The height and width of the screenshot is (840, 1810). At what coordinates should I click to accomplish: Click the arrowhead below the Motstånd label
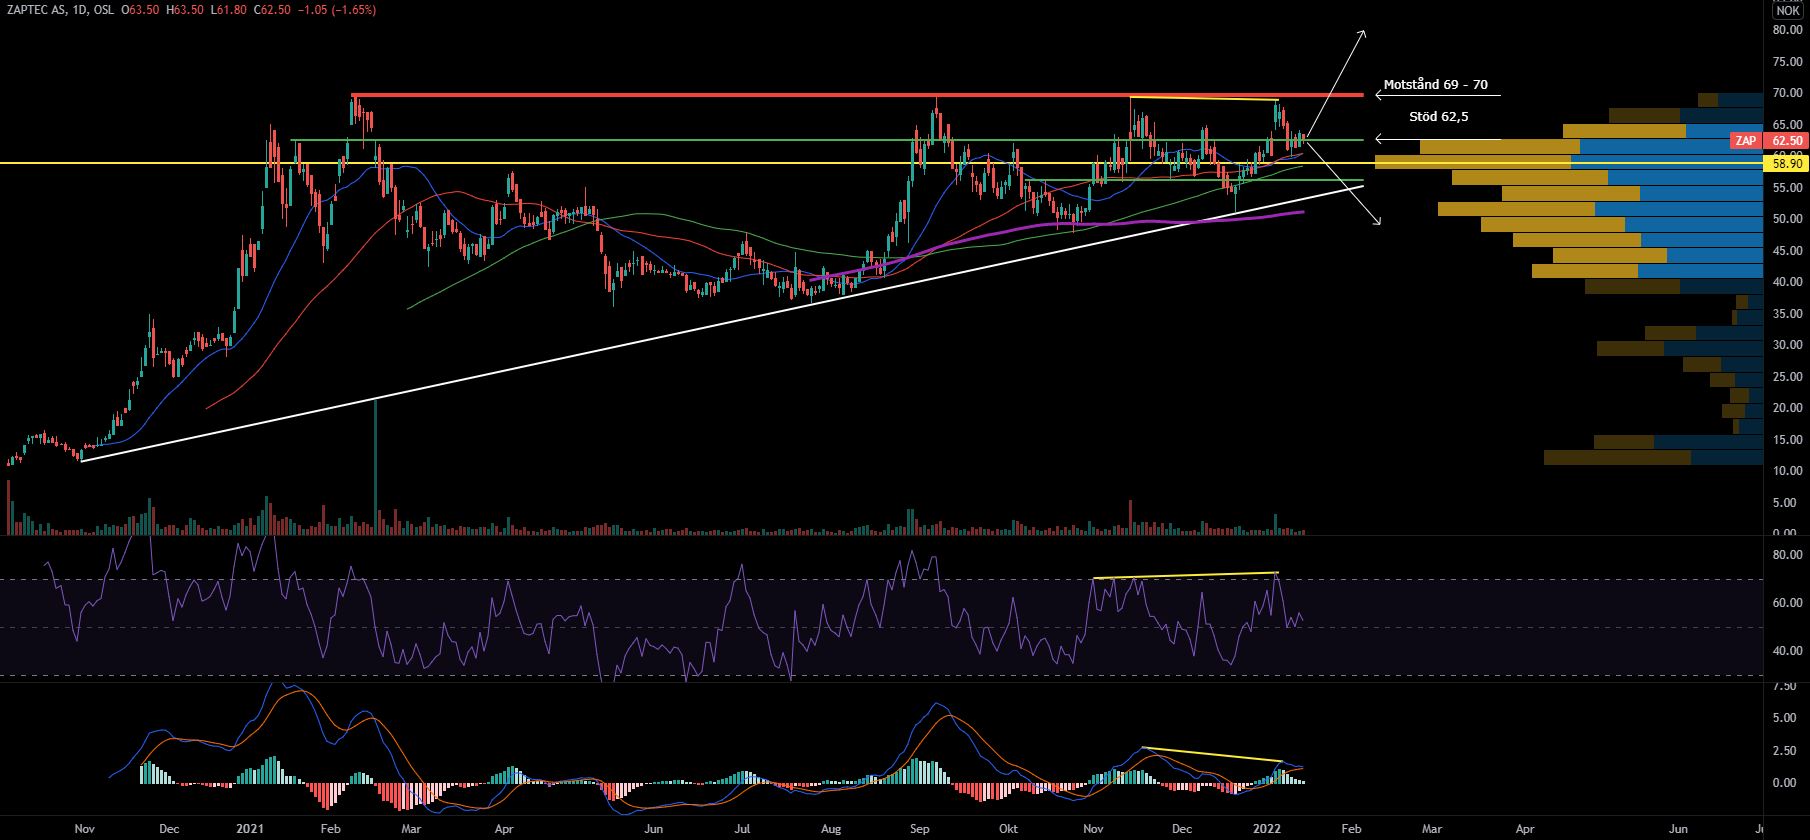click(1379, 95)
